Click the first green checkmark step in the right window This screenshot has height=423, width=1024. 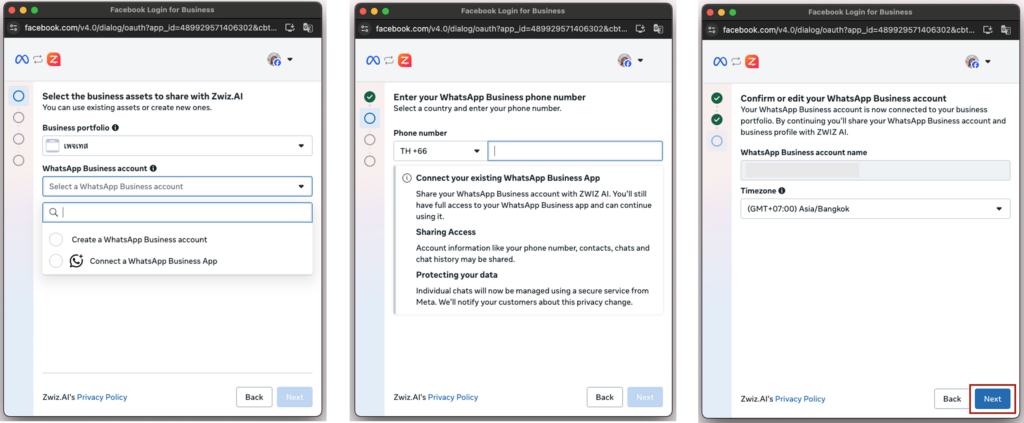716,98
